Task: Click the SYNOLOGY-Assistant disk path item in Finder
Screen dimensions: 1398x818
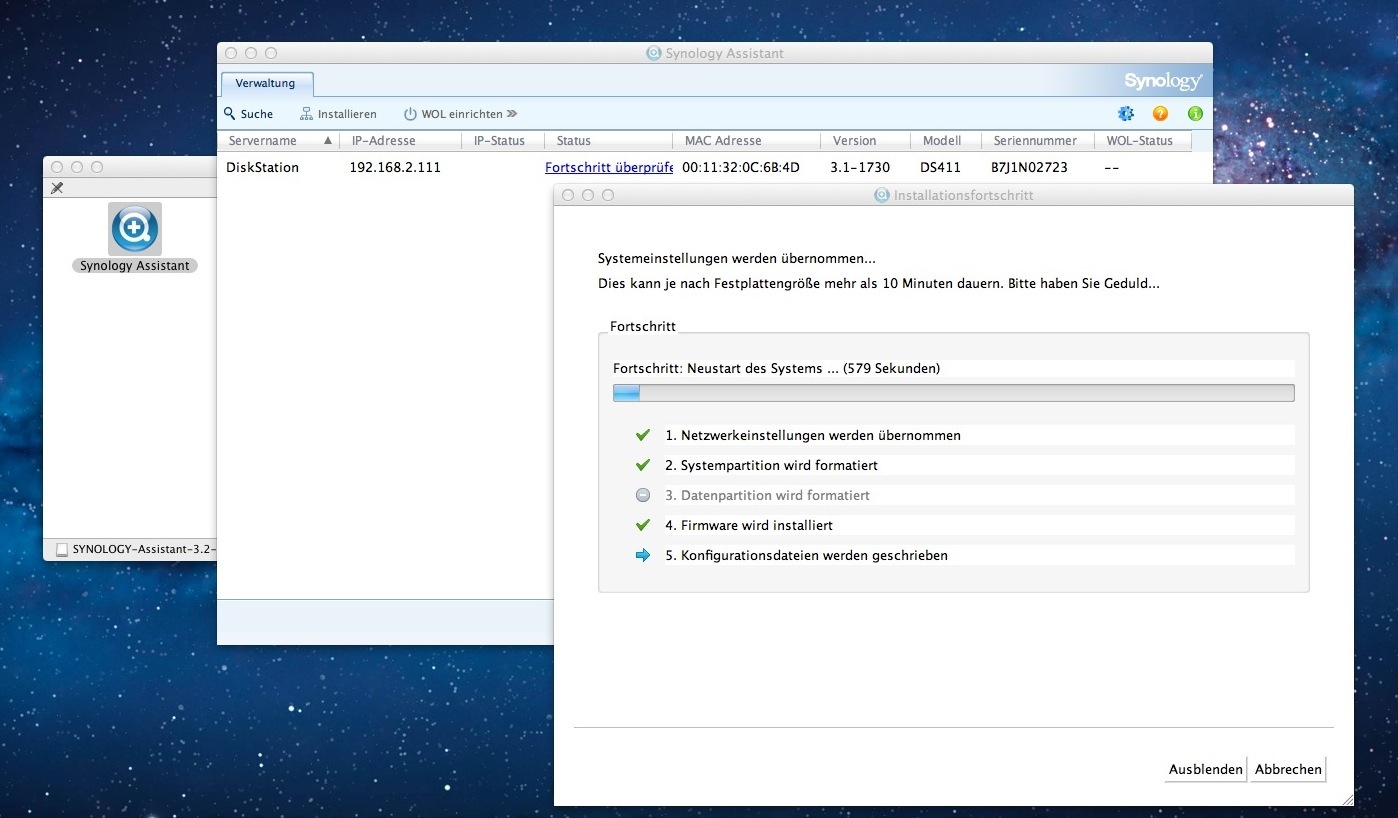Action: [x=137, y=549]
